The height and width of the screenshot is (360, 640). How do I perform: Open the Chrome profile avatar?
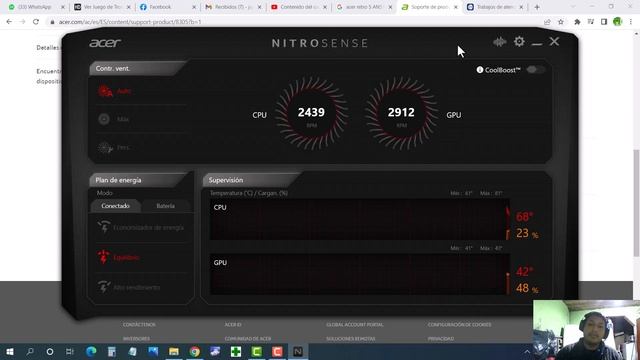click(x=618, y=22)
